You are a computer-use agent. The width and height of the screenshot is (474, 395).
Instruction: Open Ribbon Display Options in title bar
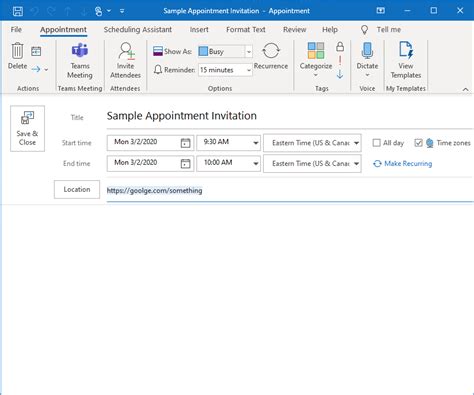tap(381, 11)
